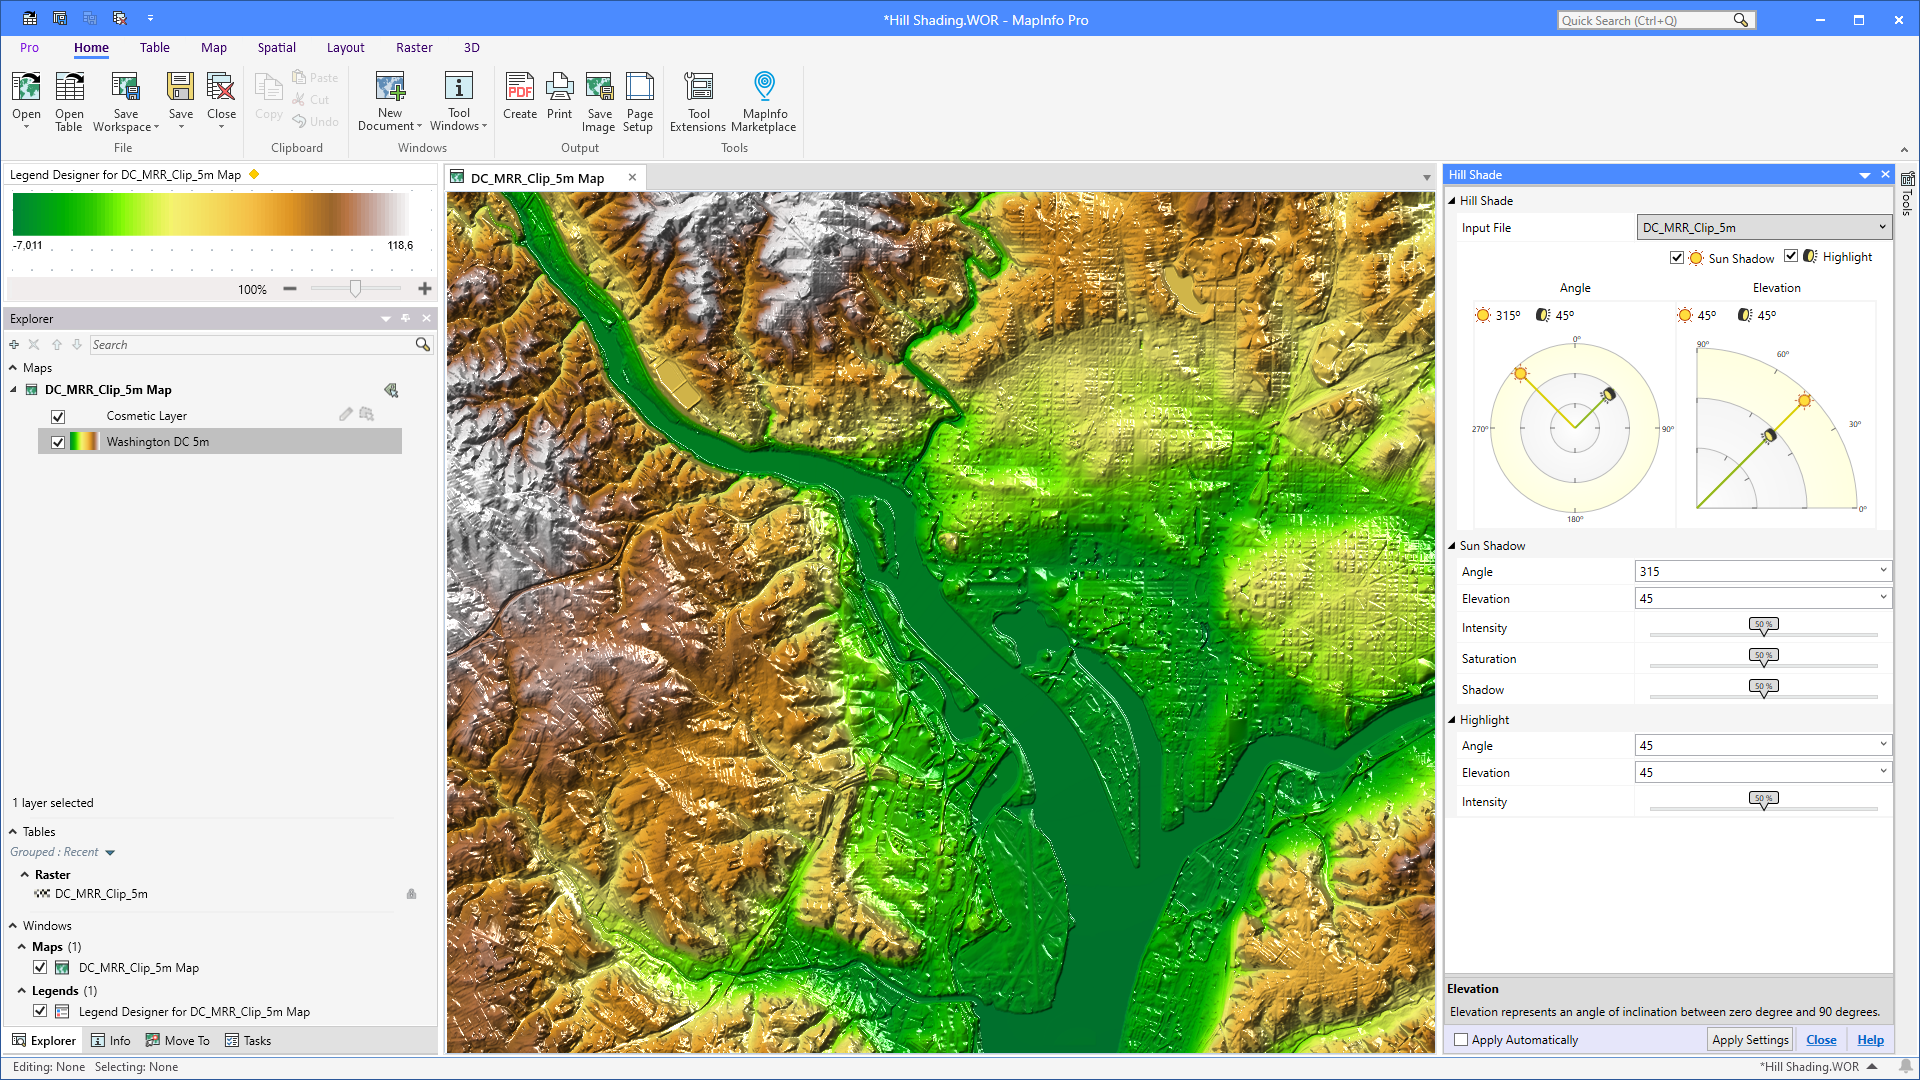Click the zoom-in plus in Legend Designer

tap(425, 289)
